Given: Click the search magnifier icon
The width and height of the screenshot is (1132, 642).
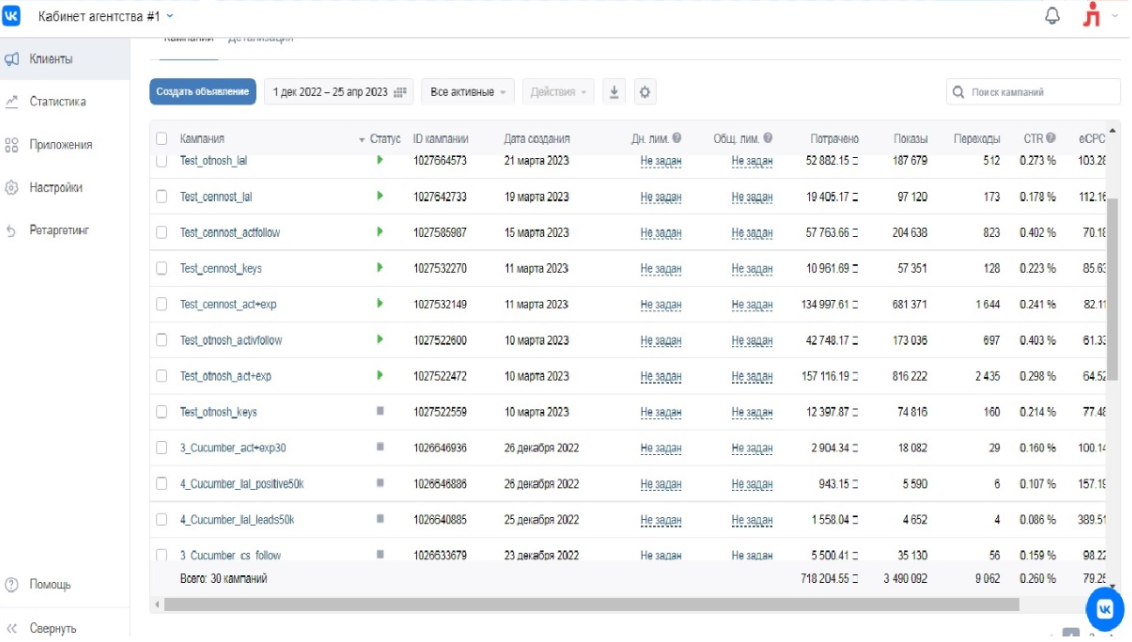Looking at the screenshot, I should coord(958,92).
